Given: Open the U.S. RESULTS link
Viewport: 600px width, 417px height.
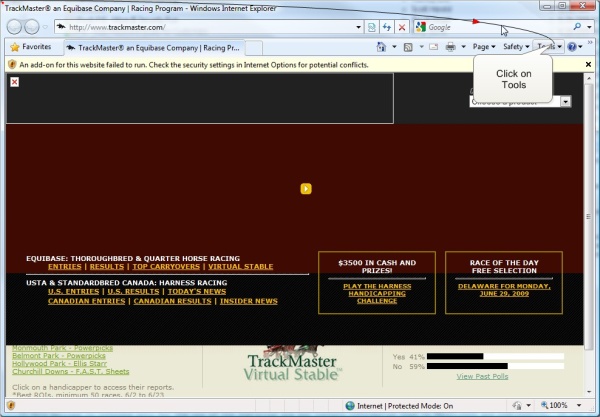Looking at the screenshot, I should [x=133, y=292].
